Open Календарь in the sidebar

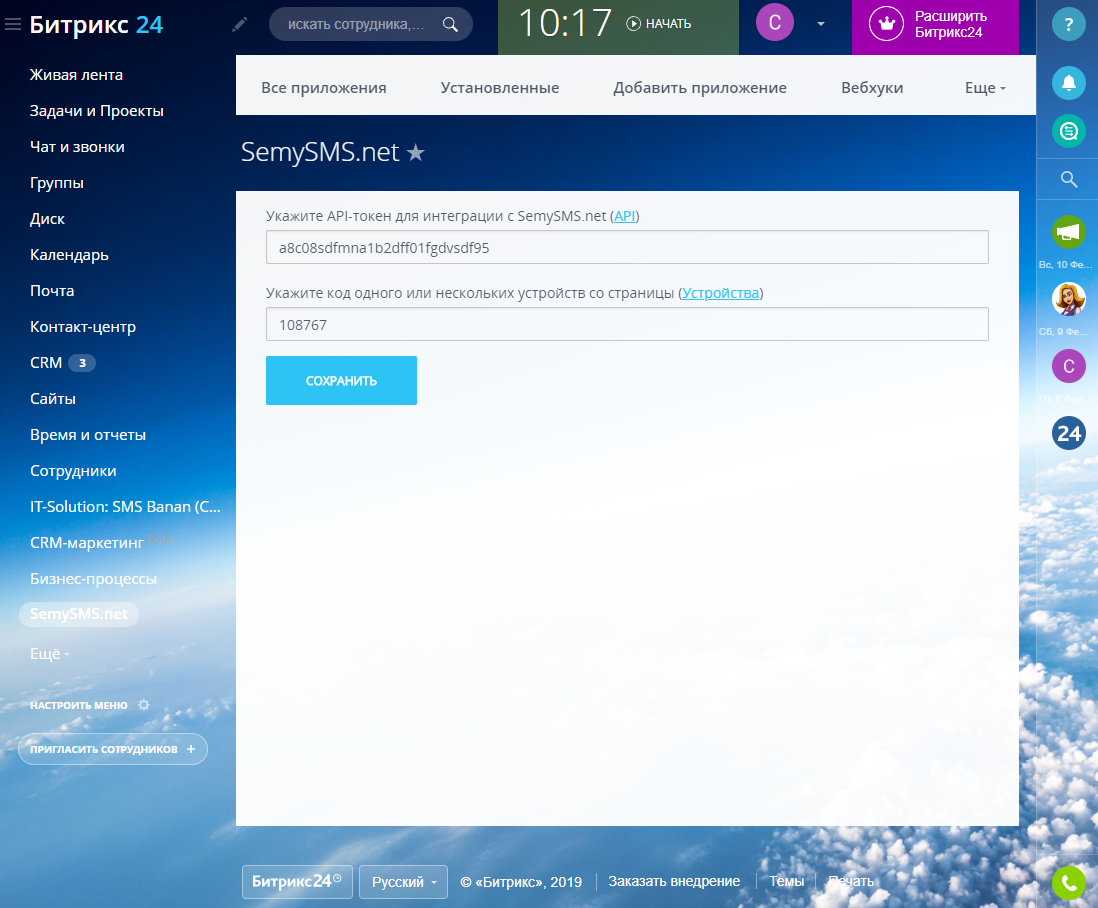point(69,255)
